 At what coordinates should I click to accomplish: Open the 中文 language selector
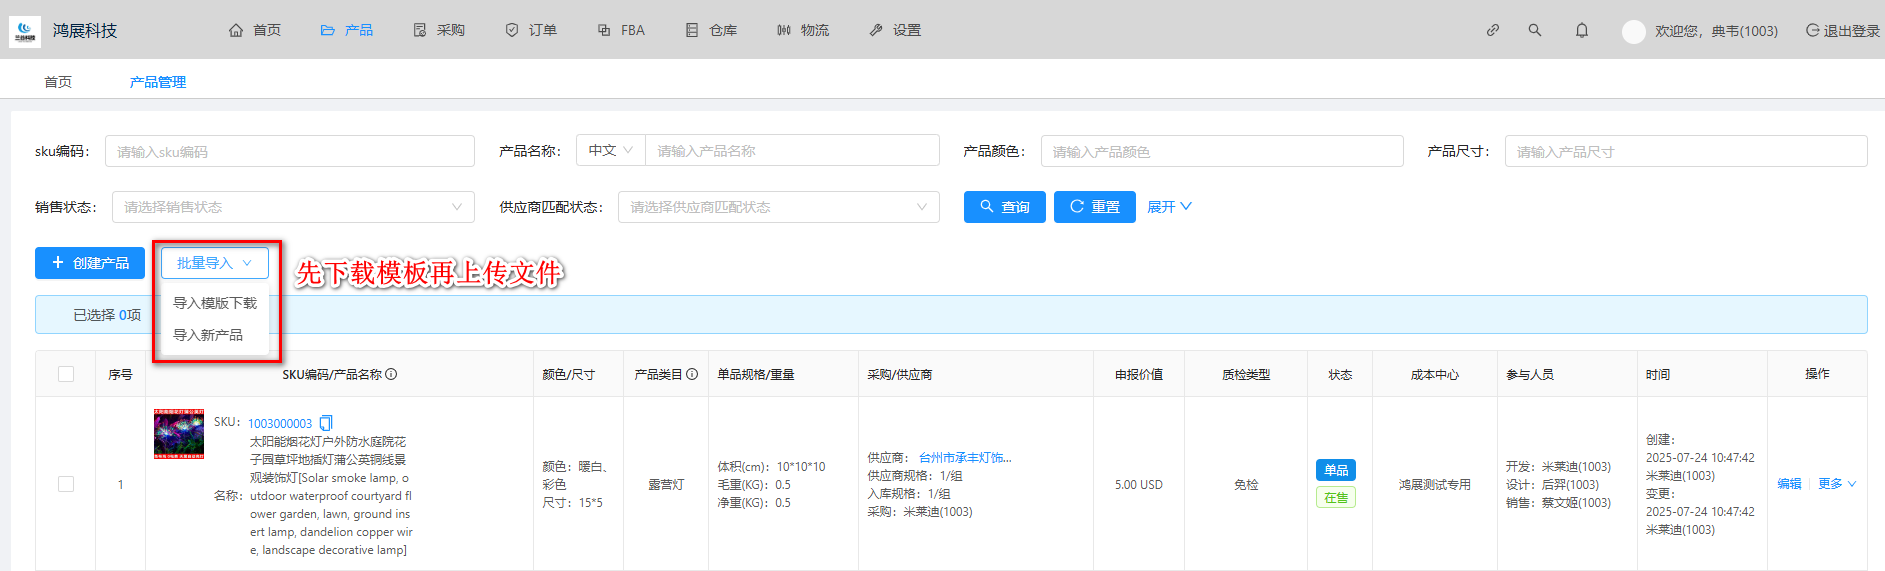coord(610,150)
